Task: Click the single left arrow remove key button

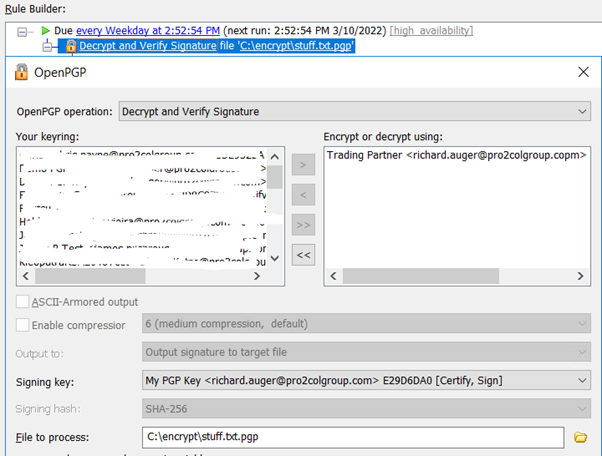Action: tap(305, 194)
